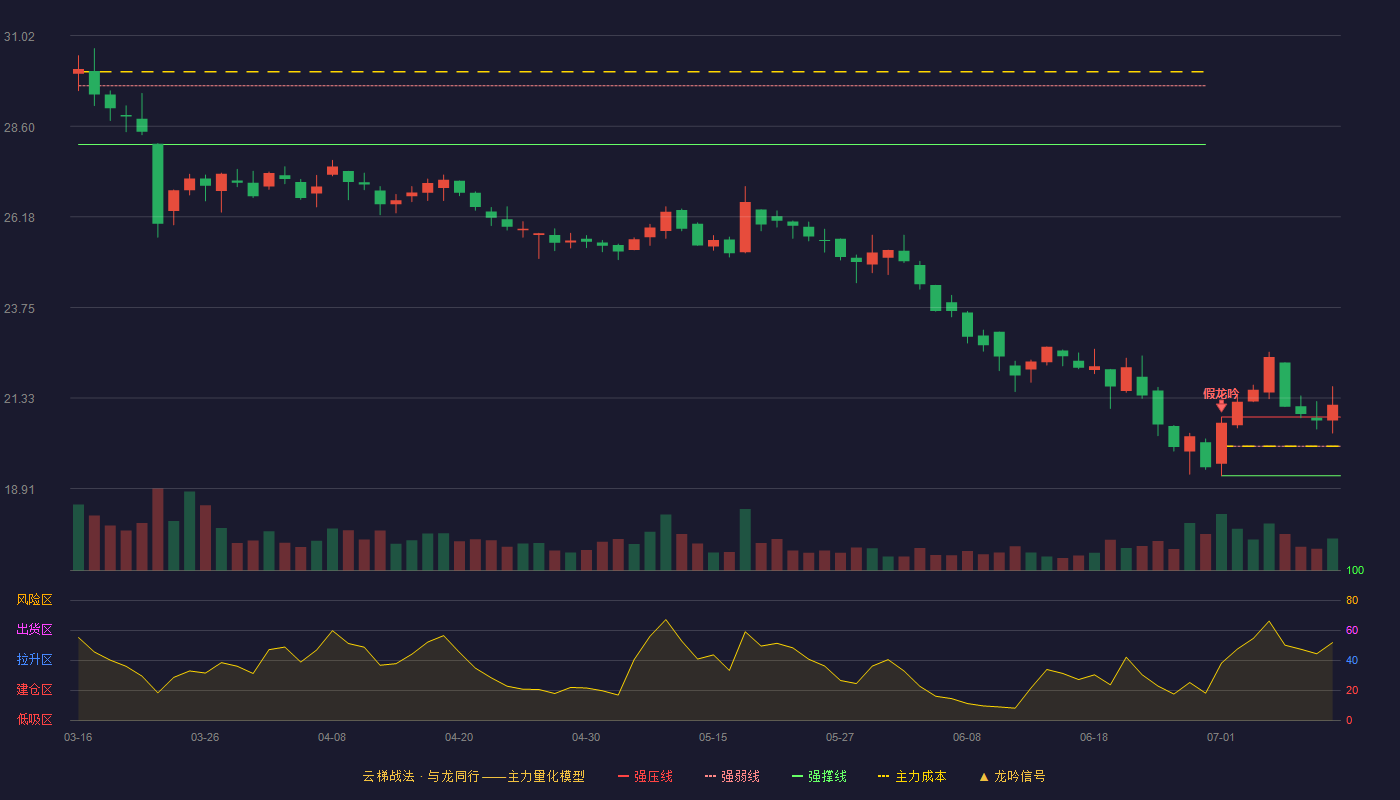The height and width of the screenshot is (800, 1400).
Task: Click the 20 indicator scale label
Action: [x=1352, y=690]
